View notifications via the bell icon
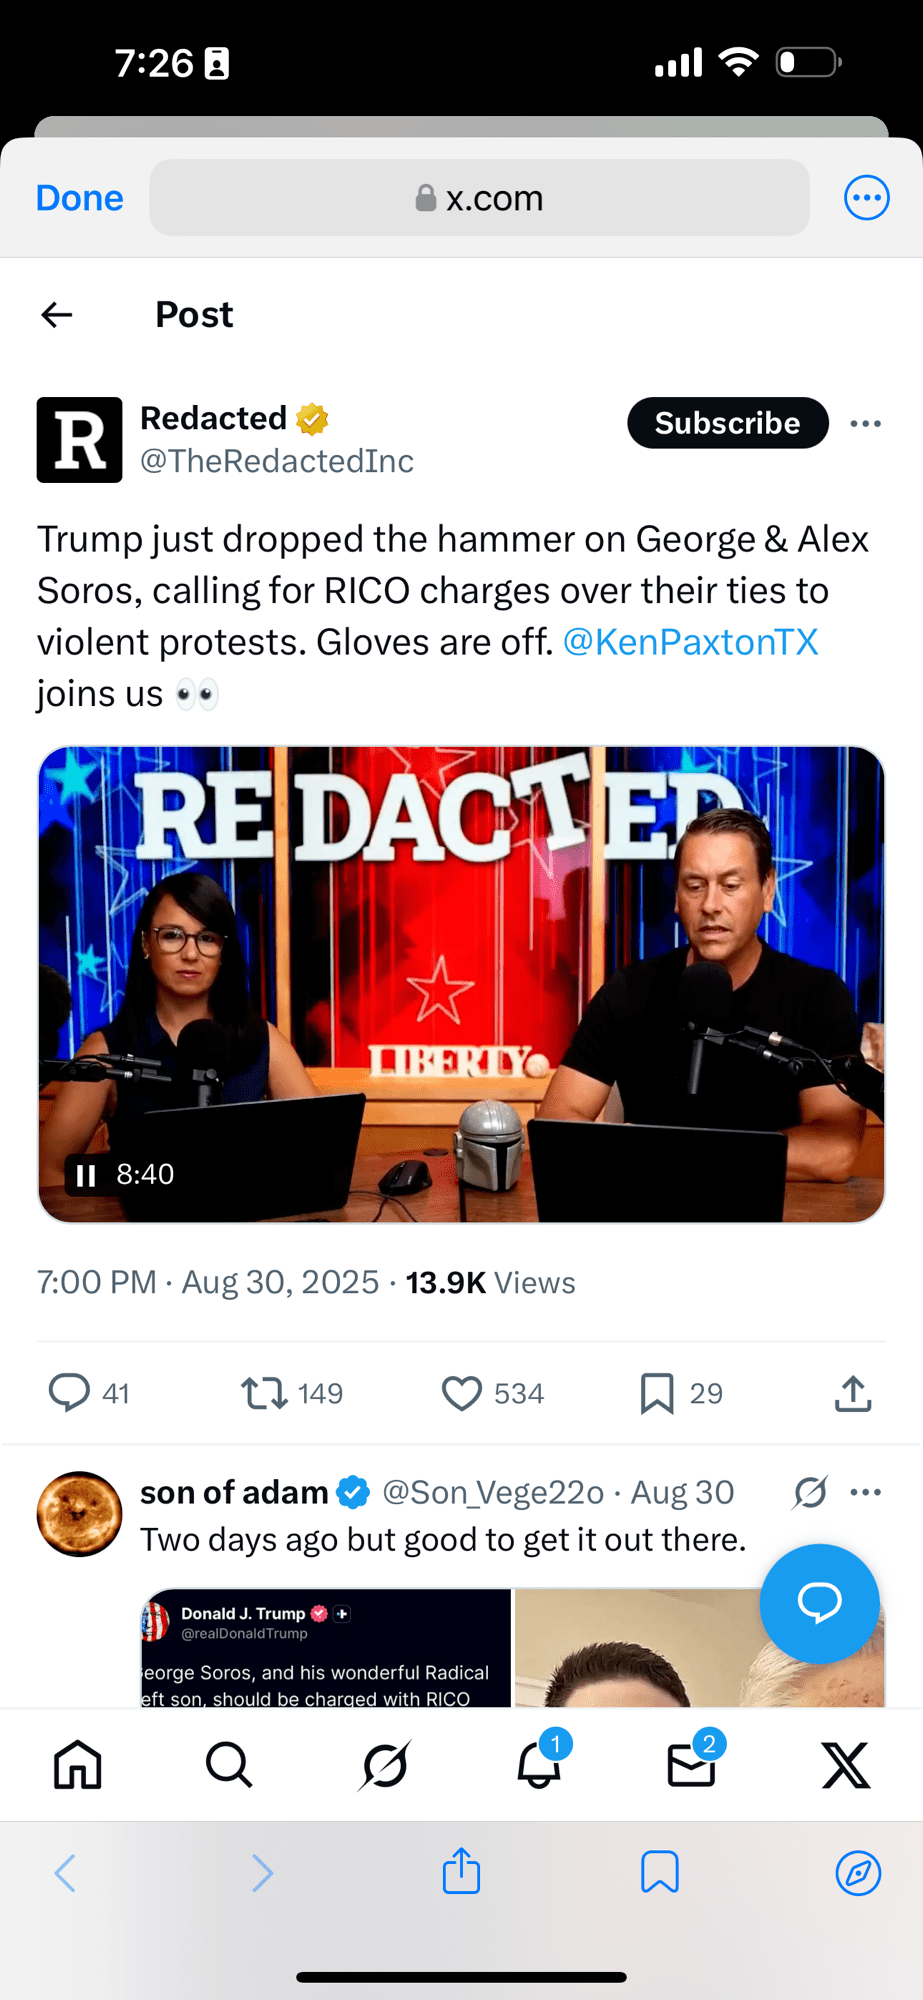923x2000 pixels. [538, 1767]
